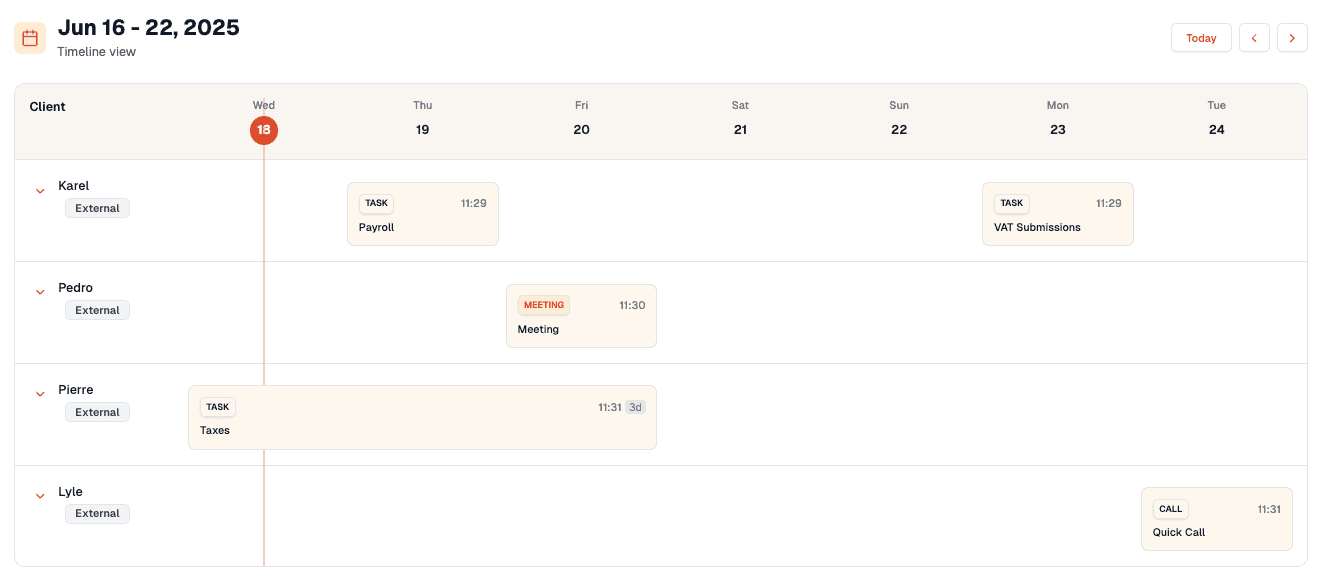
Task: Jump to Today
Action: point(1201,38)
